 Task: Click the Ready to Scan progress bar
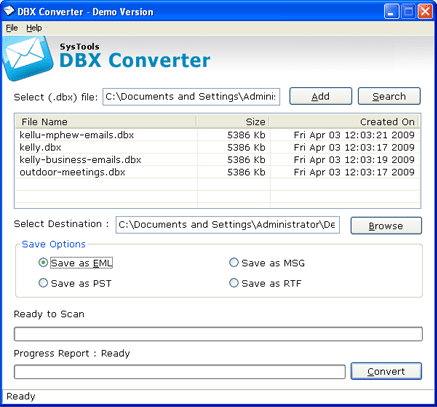click(218, 334)
